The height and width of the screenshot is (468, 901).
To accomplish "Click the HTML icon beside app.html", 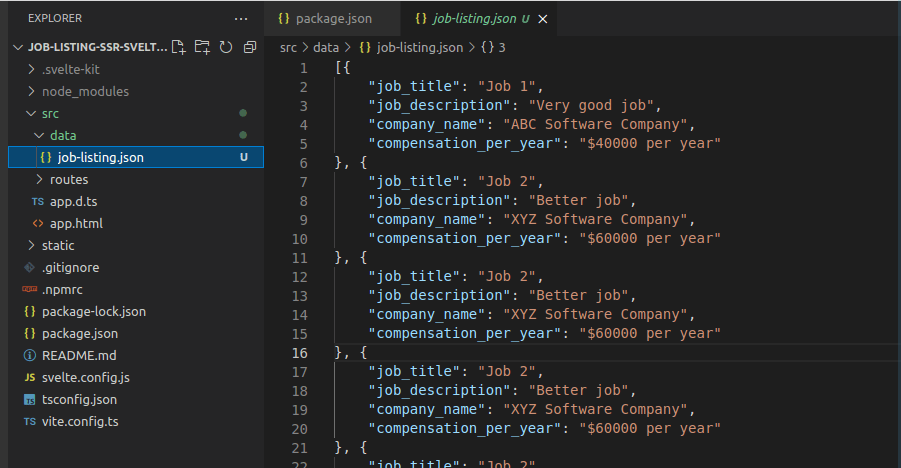I will pos(38,224).
